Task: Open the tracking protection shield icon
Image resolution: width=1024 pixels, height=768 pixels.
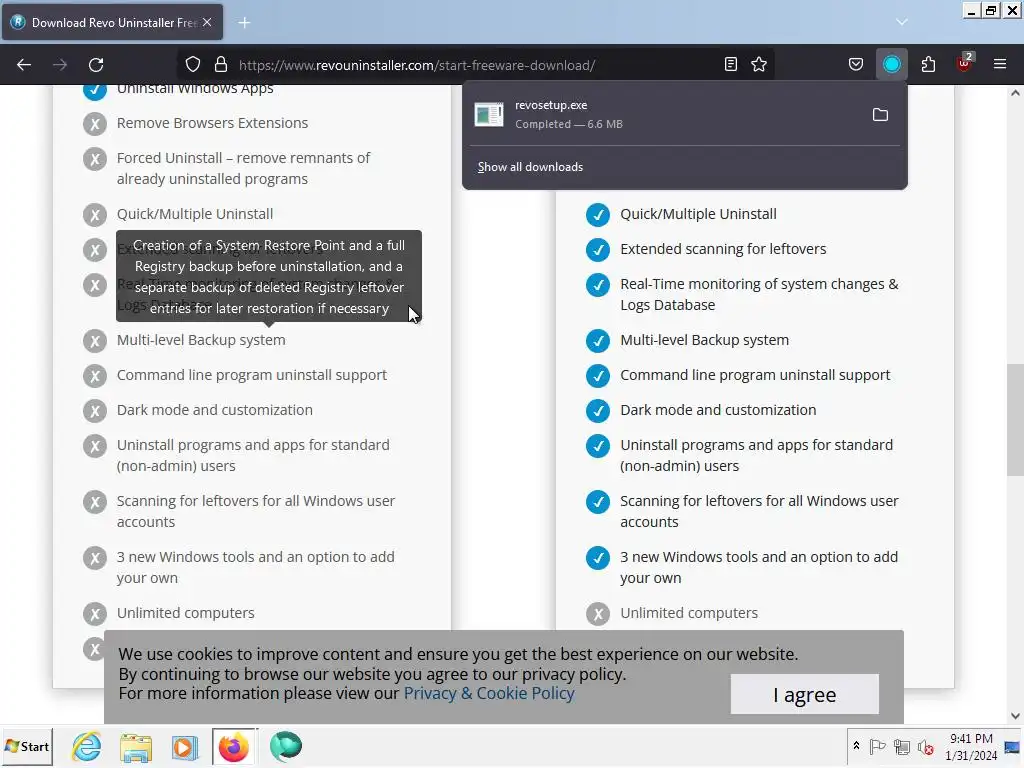Action: tap(193, 65)
